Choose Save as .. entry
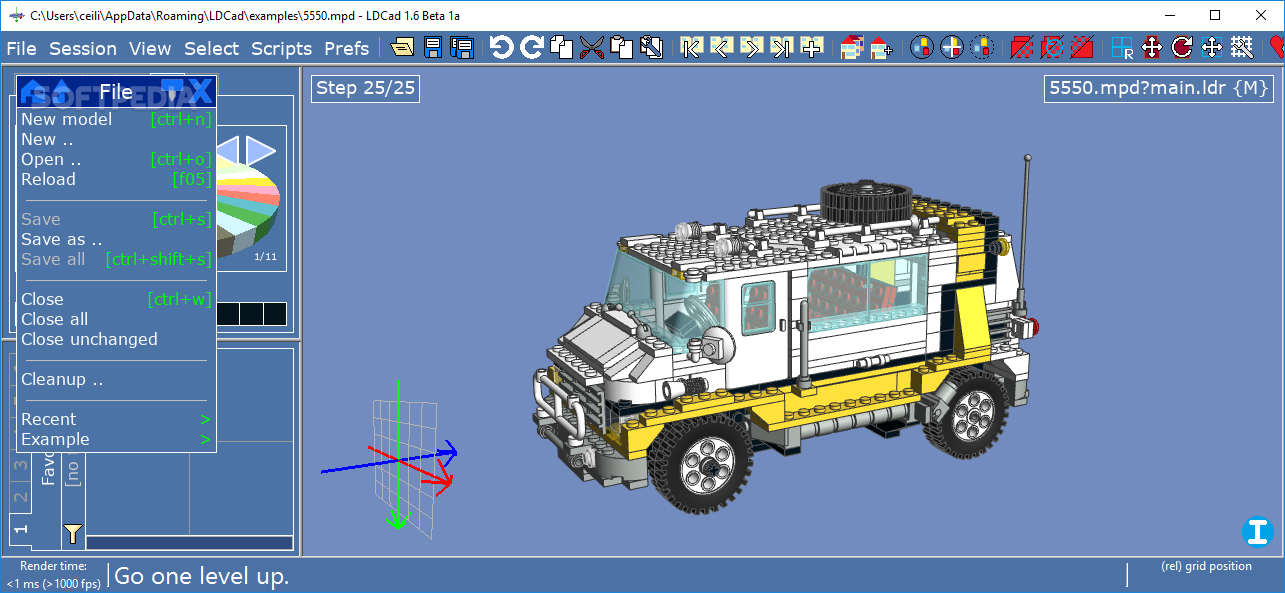Image resolution: width=1285 pixels, height=593 pixels. coord(116,239)
